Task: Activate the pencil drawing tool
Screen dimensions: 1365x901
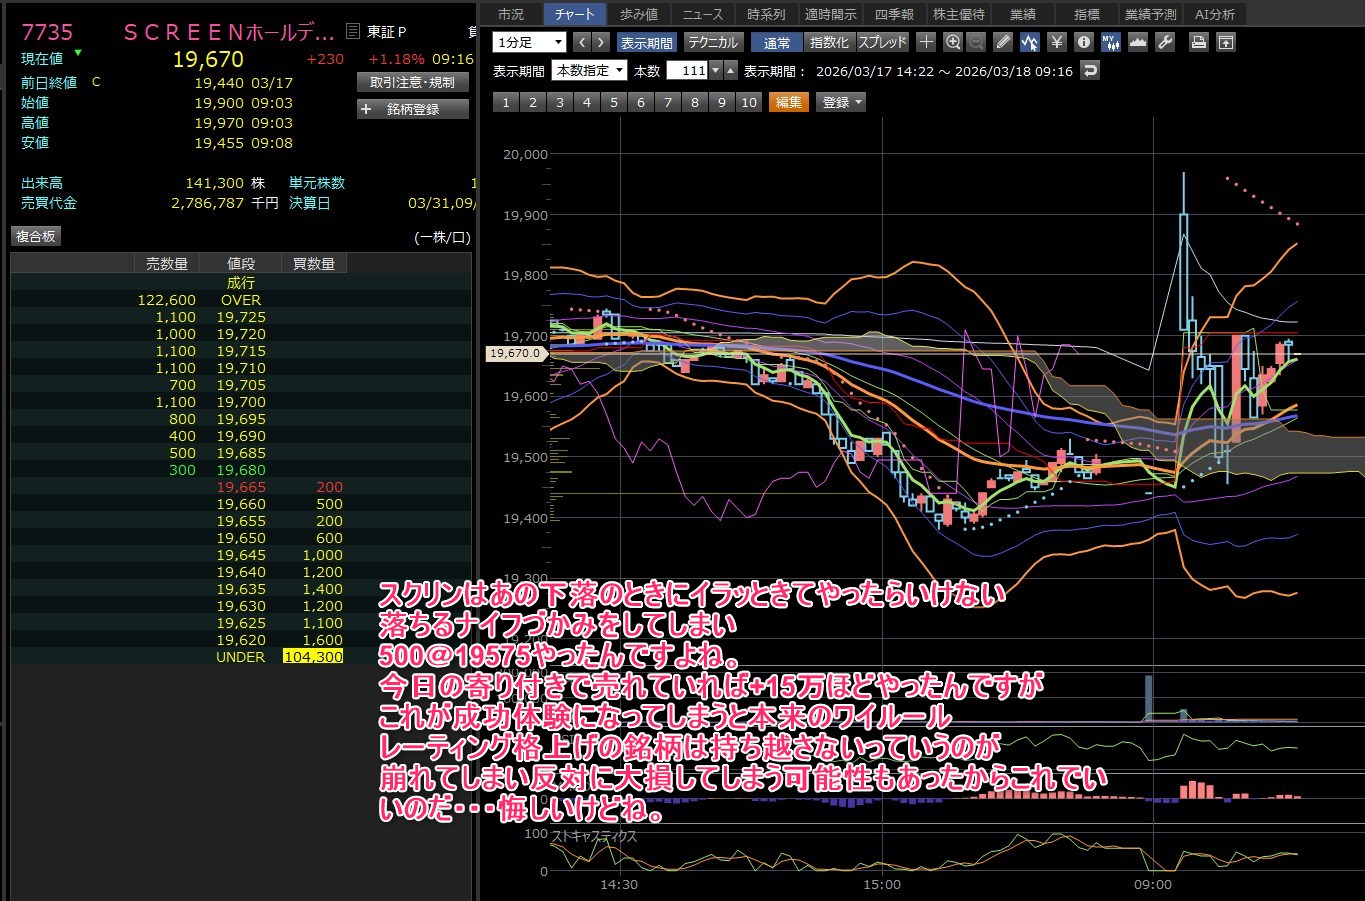Action: point(1004,42)
